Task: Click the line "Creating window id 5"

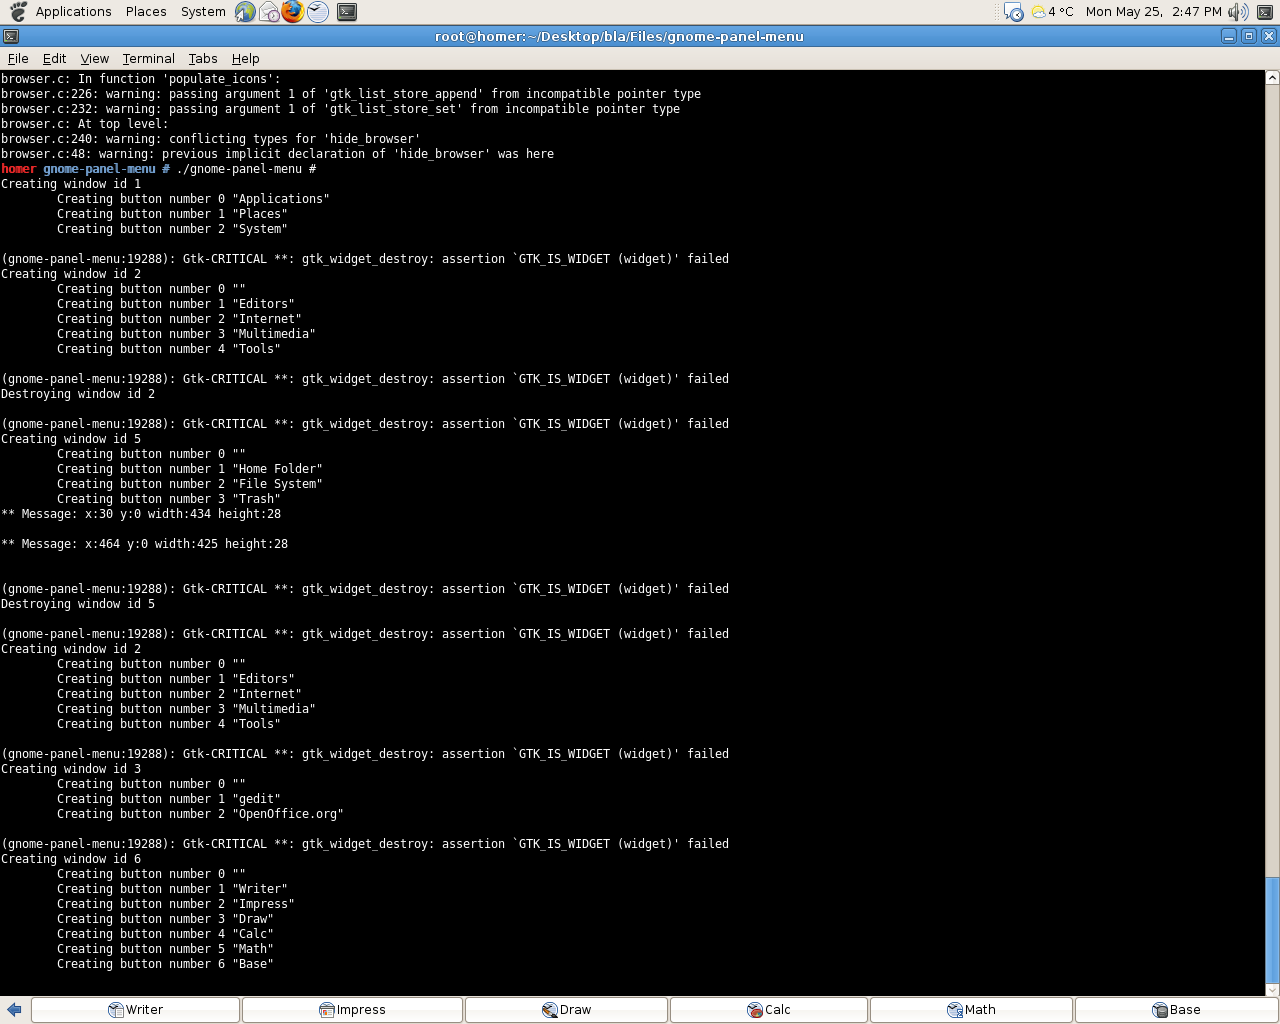Action: click(x=71, y=439)
